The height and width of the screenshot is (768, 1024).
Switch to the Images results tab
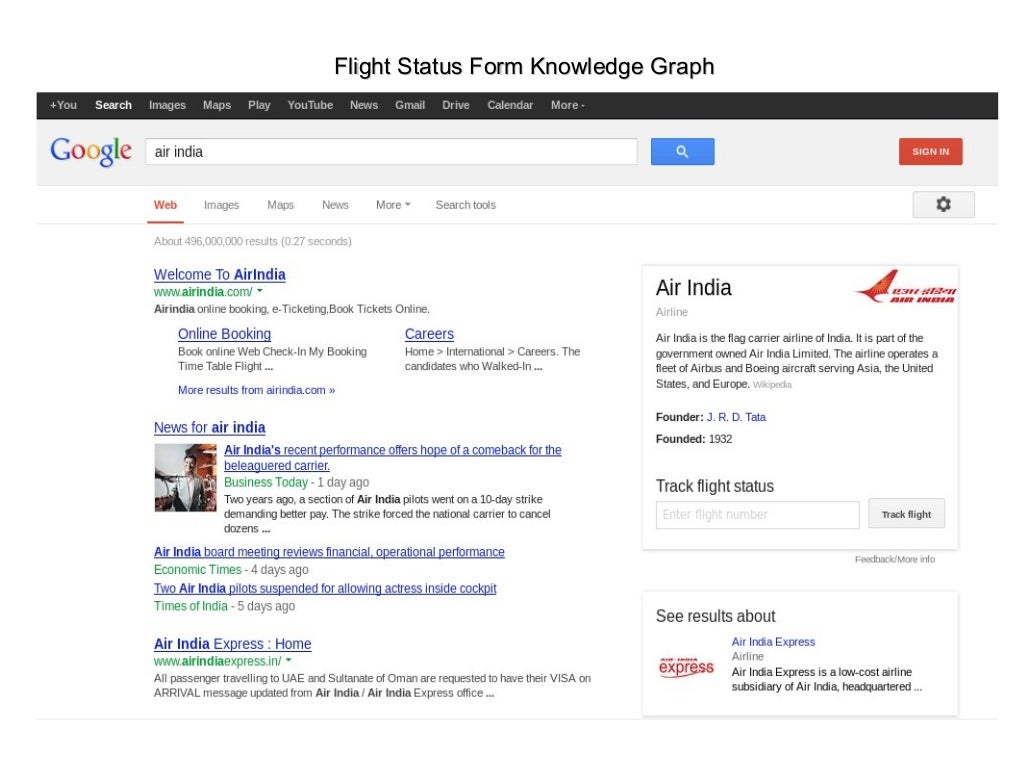click(x=221, y=205)
